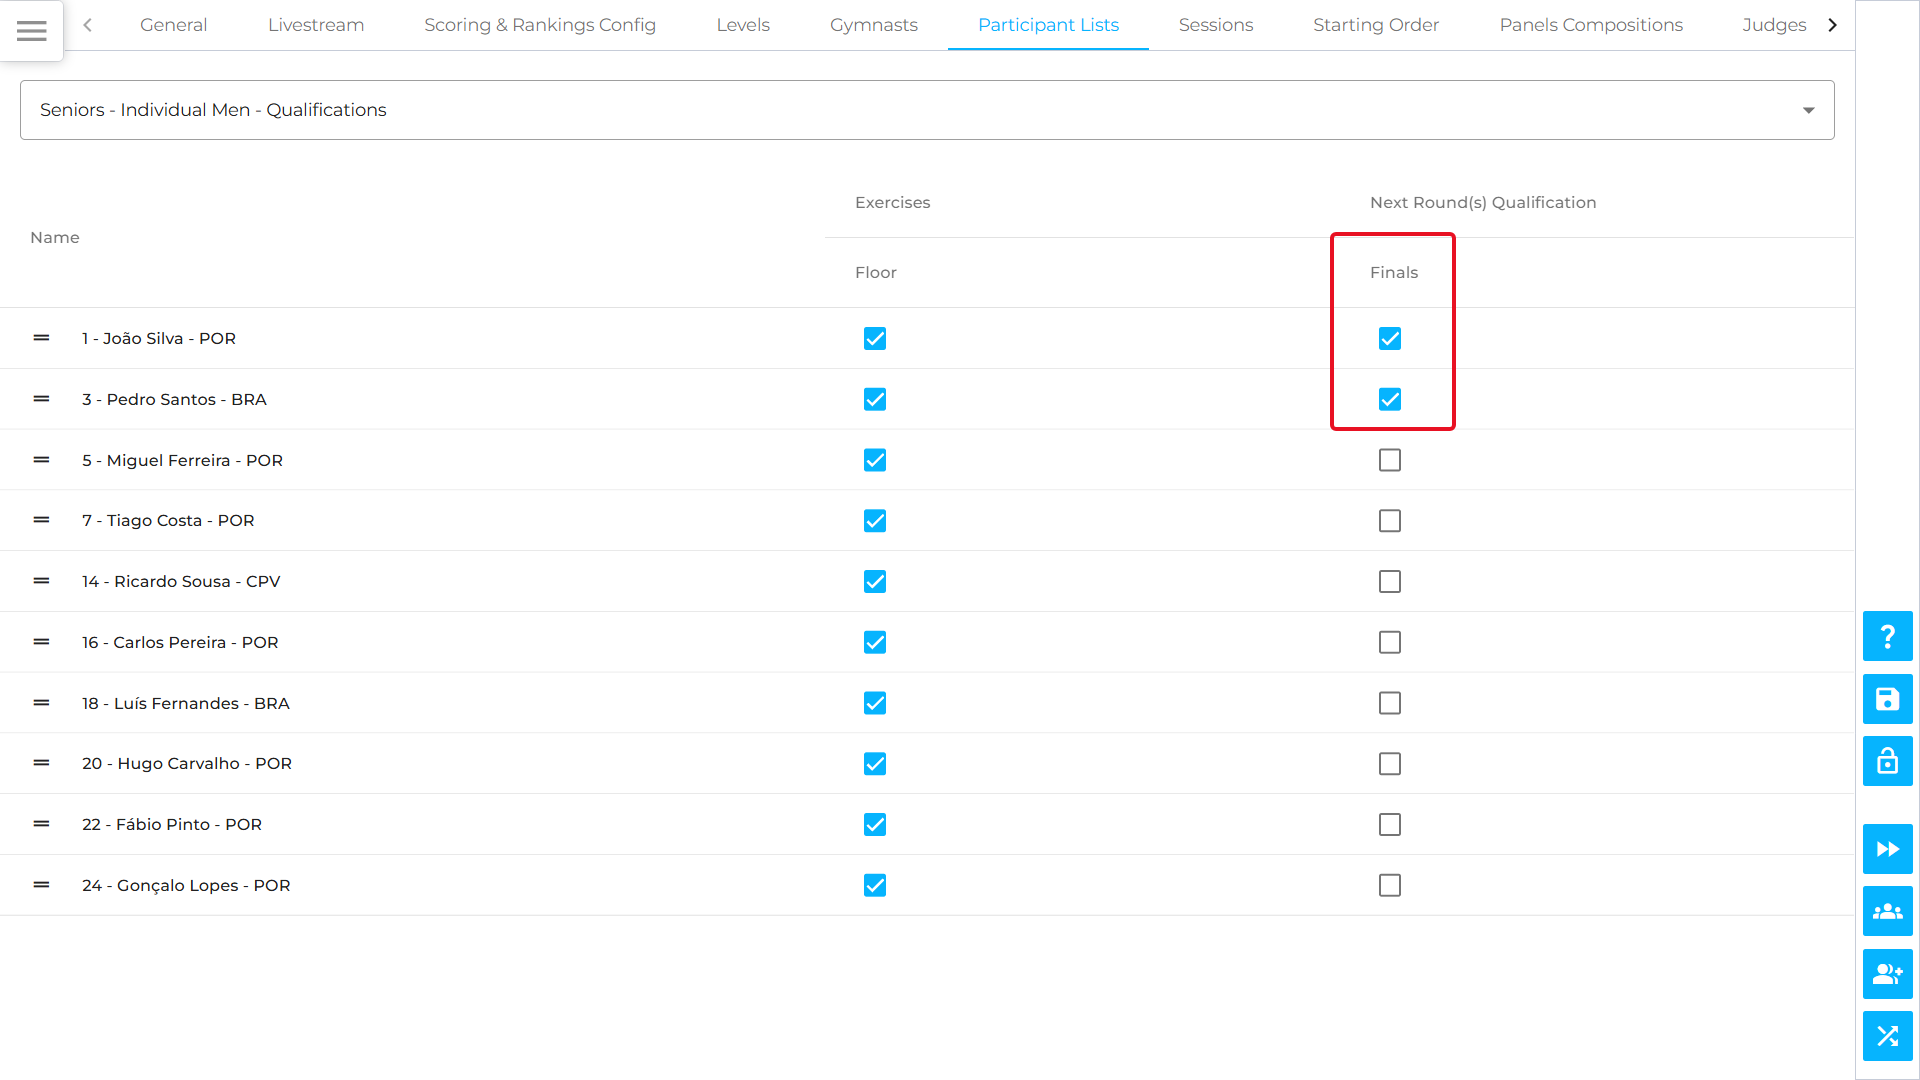This screenshot has width=1920, height=1080.
Task: Open the Sessions tab
Action: [x=1215, y=25]
